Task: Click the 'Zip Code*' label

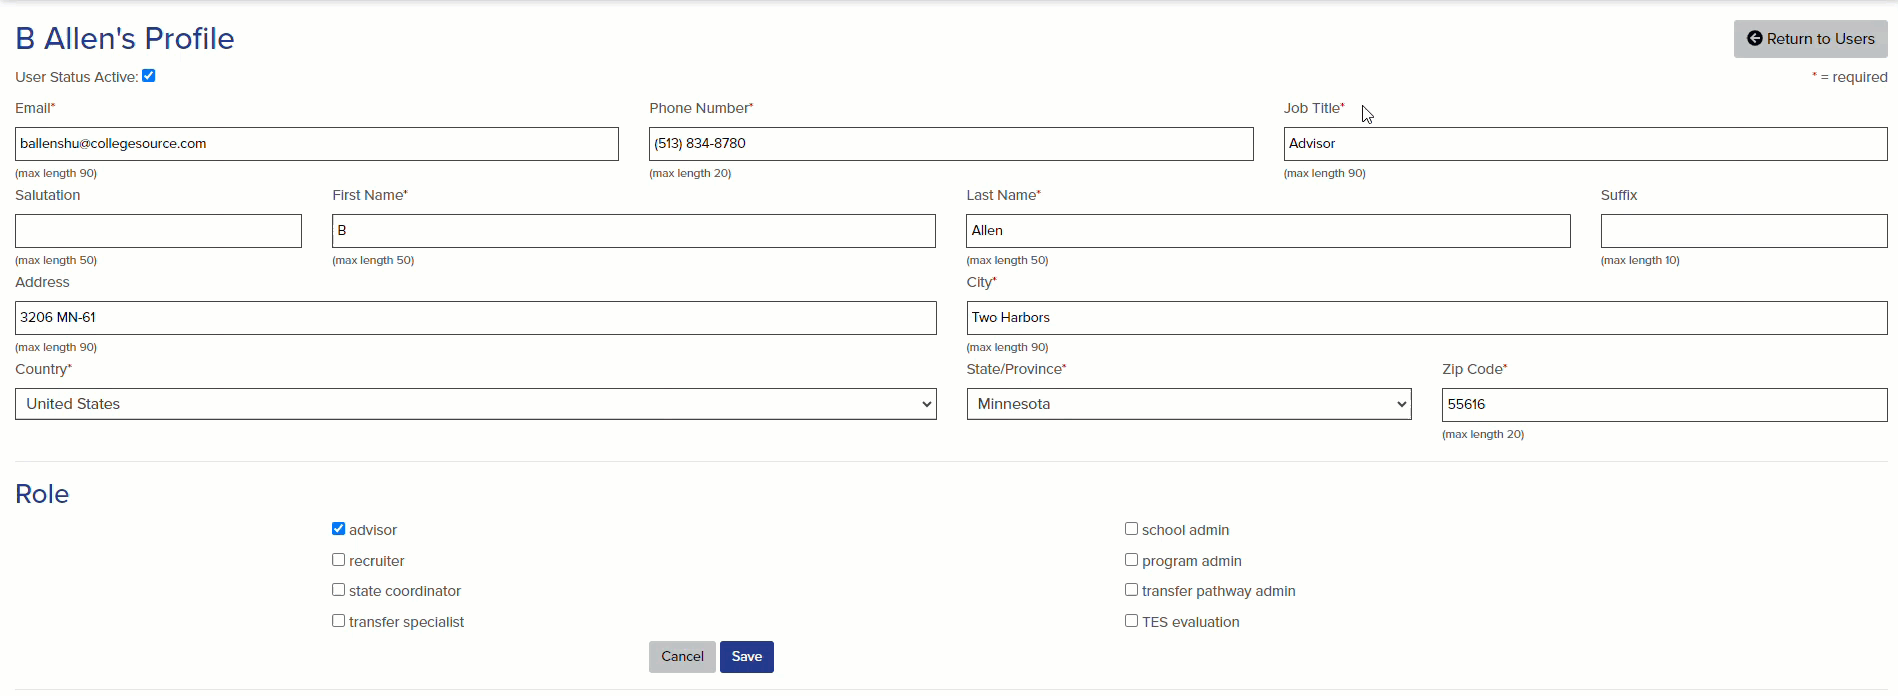Action: coord(1474,369)
